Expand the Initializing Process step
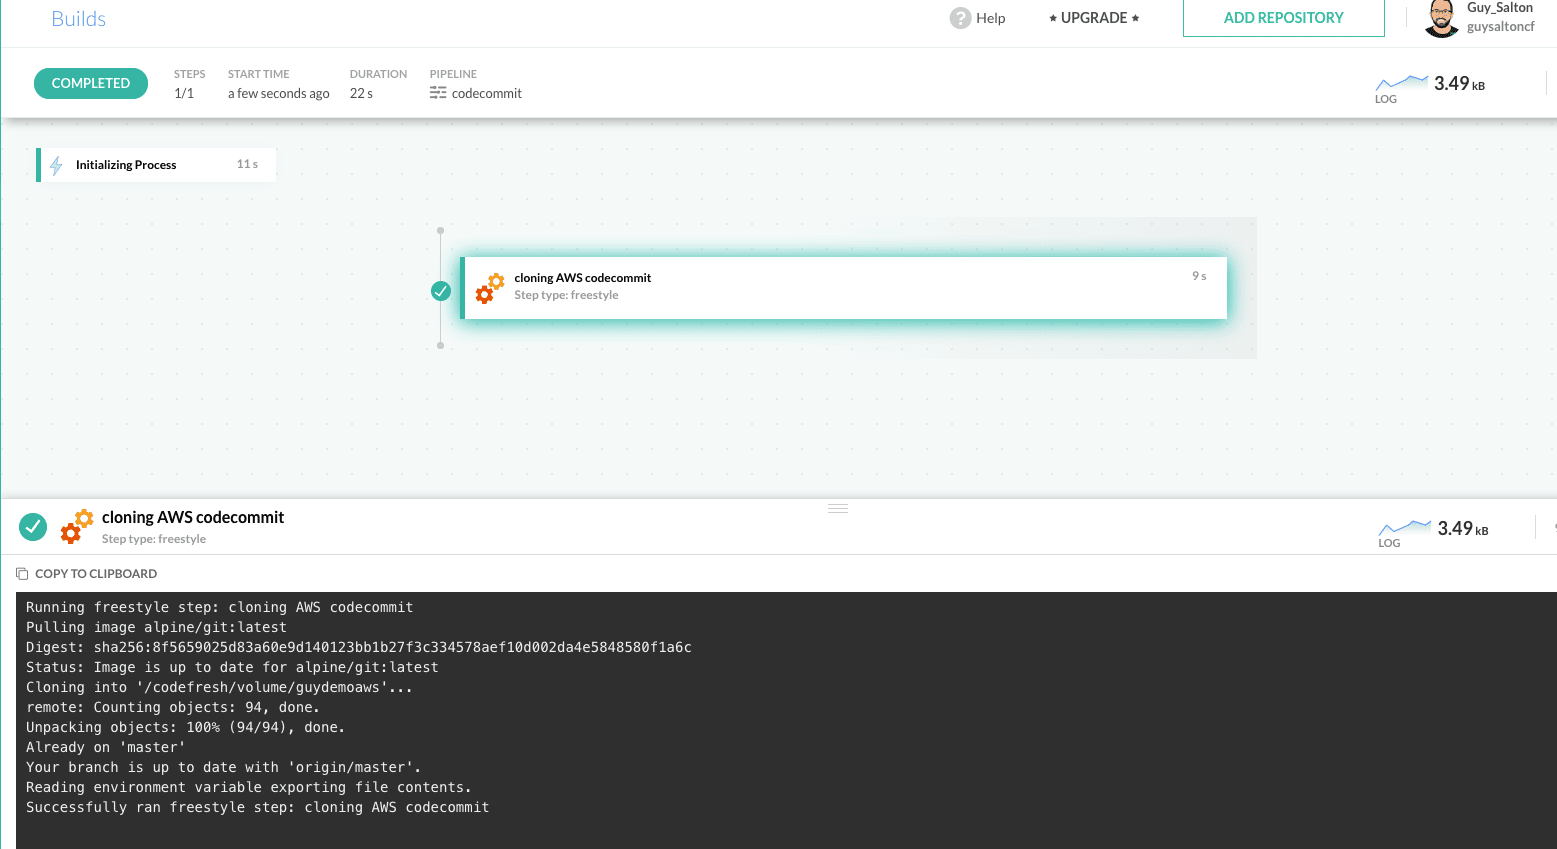 point(157,165)
